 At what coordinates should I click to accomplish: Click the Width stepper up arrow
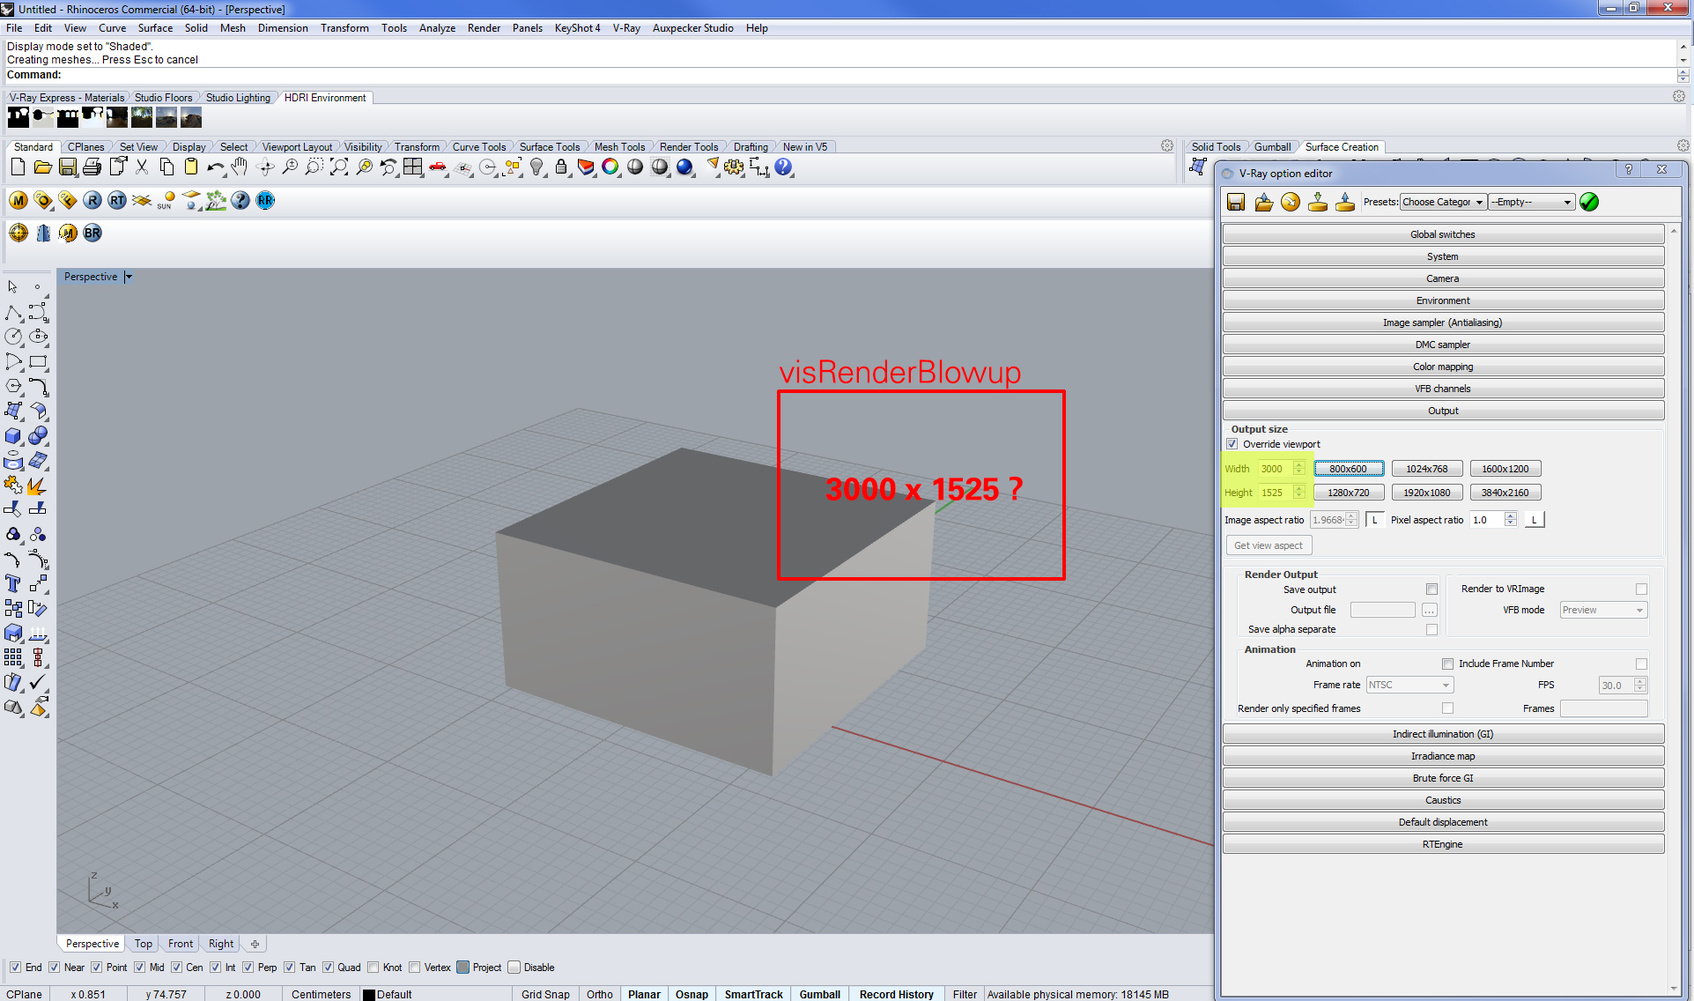click(x=1299, y=465)
